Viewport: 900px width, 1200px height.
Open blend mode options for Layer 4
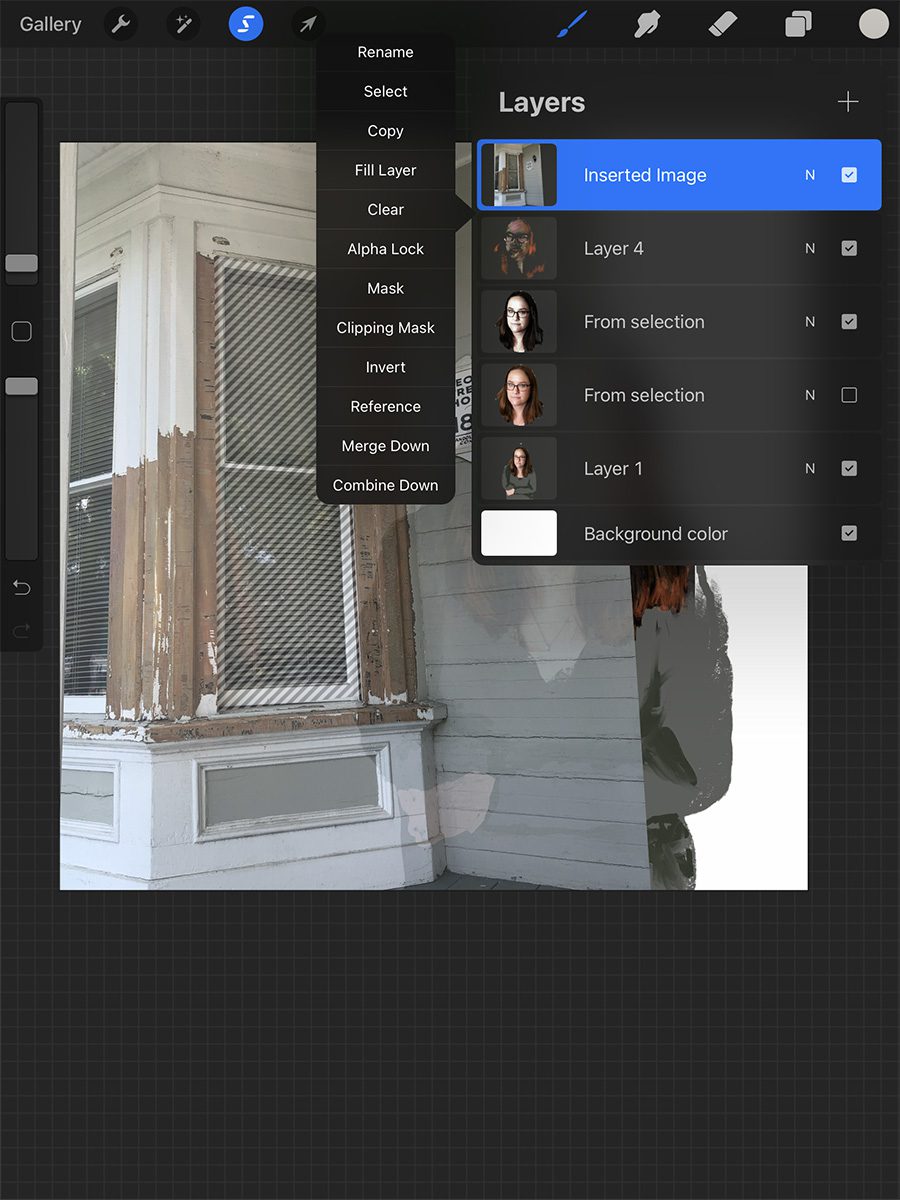tap(810, 248)
